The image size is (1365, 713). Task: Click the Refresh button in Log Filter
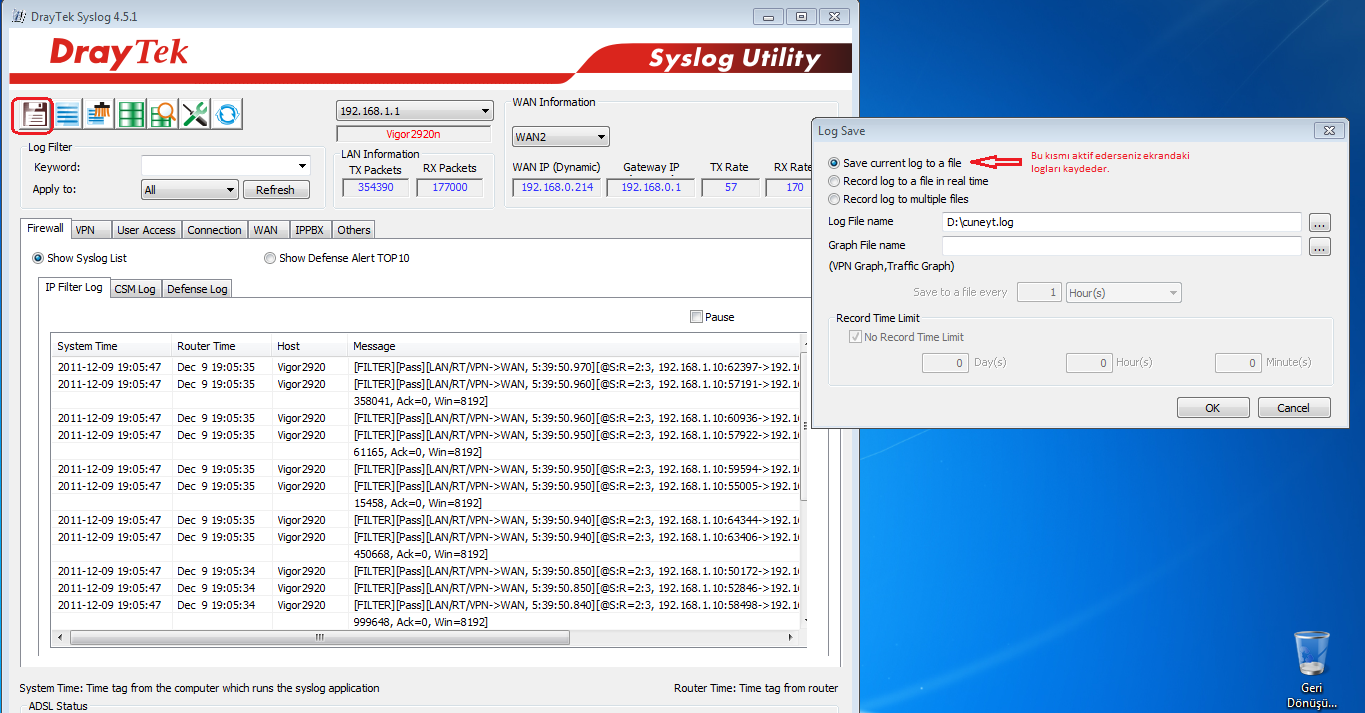275,190
